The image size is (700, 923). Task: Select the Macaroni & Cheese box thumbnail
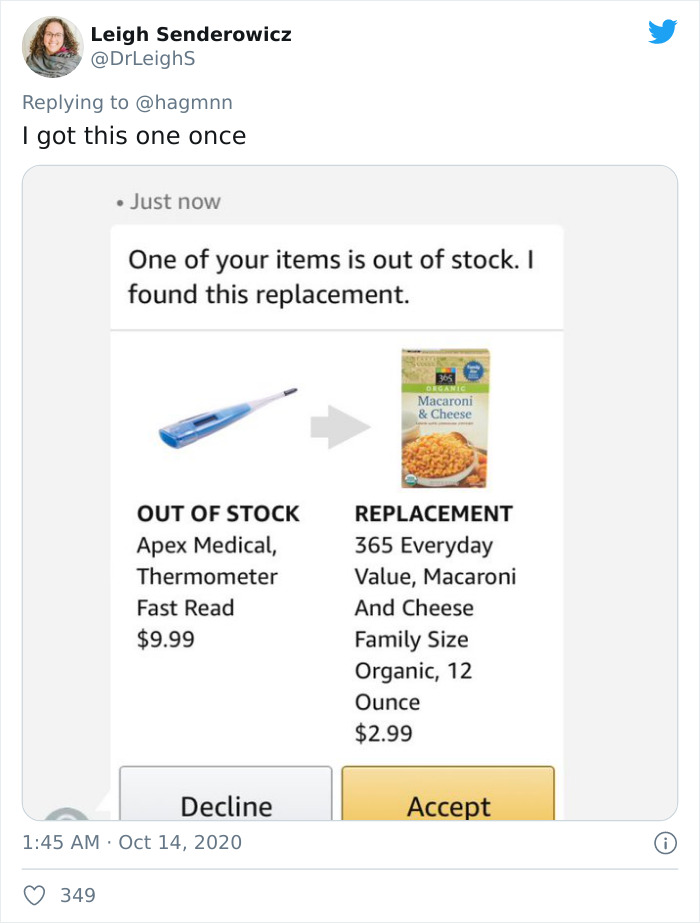[x=446, y=416]
